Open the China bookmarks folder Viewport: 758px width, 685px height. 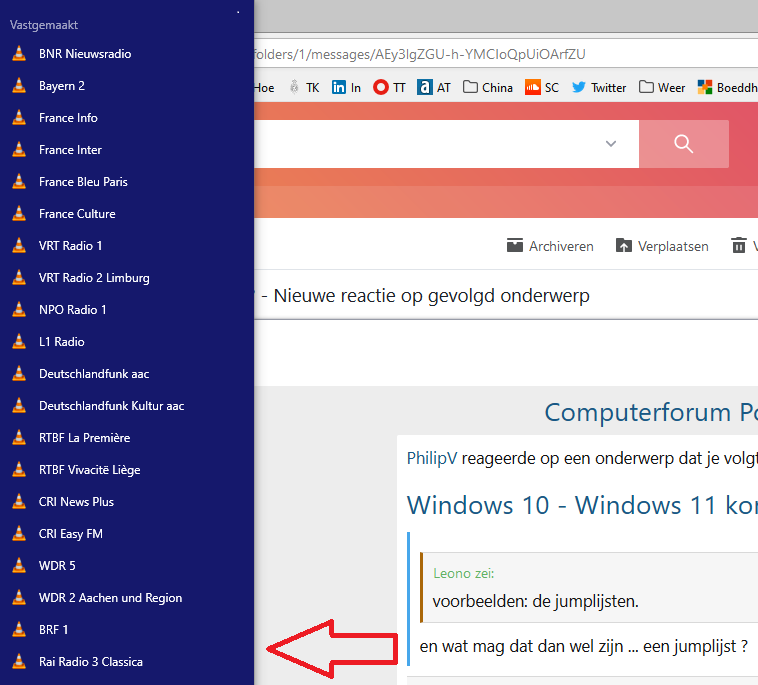[x=488, y=88]
